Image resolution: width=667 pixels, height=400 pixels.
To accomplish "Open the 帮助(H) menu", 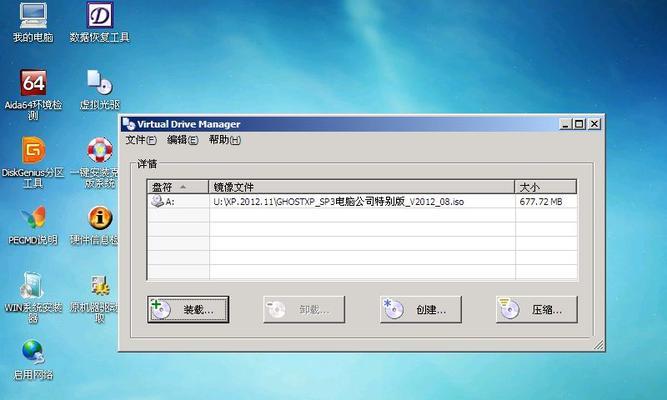I will 224,140.
